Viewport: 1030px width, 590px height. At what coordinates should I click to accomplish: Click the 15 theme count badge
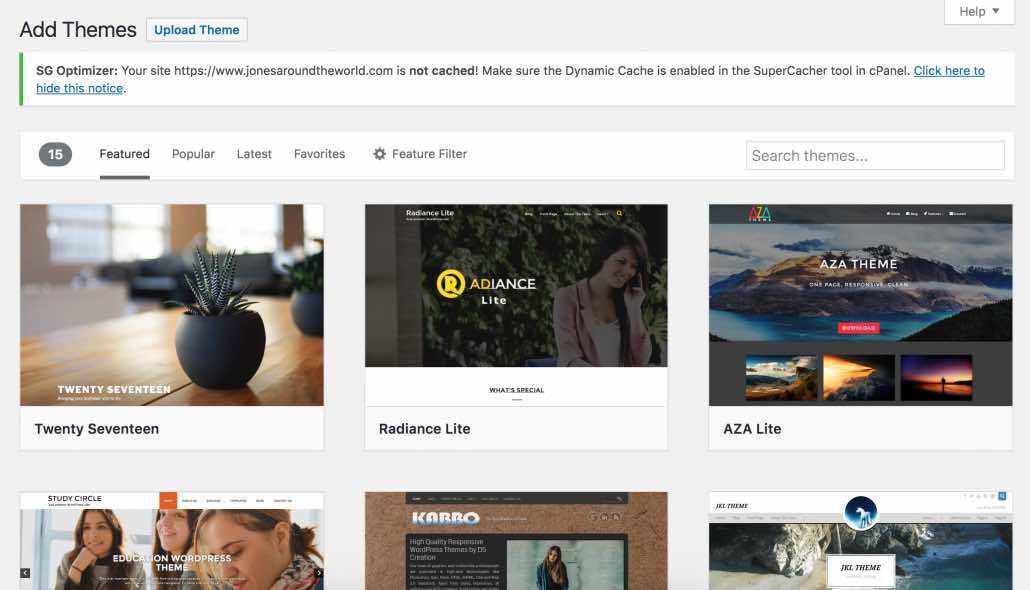(x=55, y=154)
